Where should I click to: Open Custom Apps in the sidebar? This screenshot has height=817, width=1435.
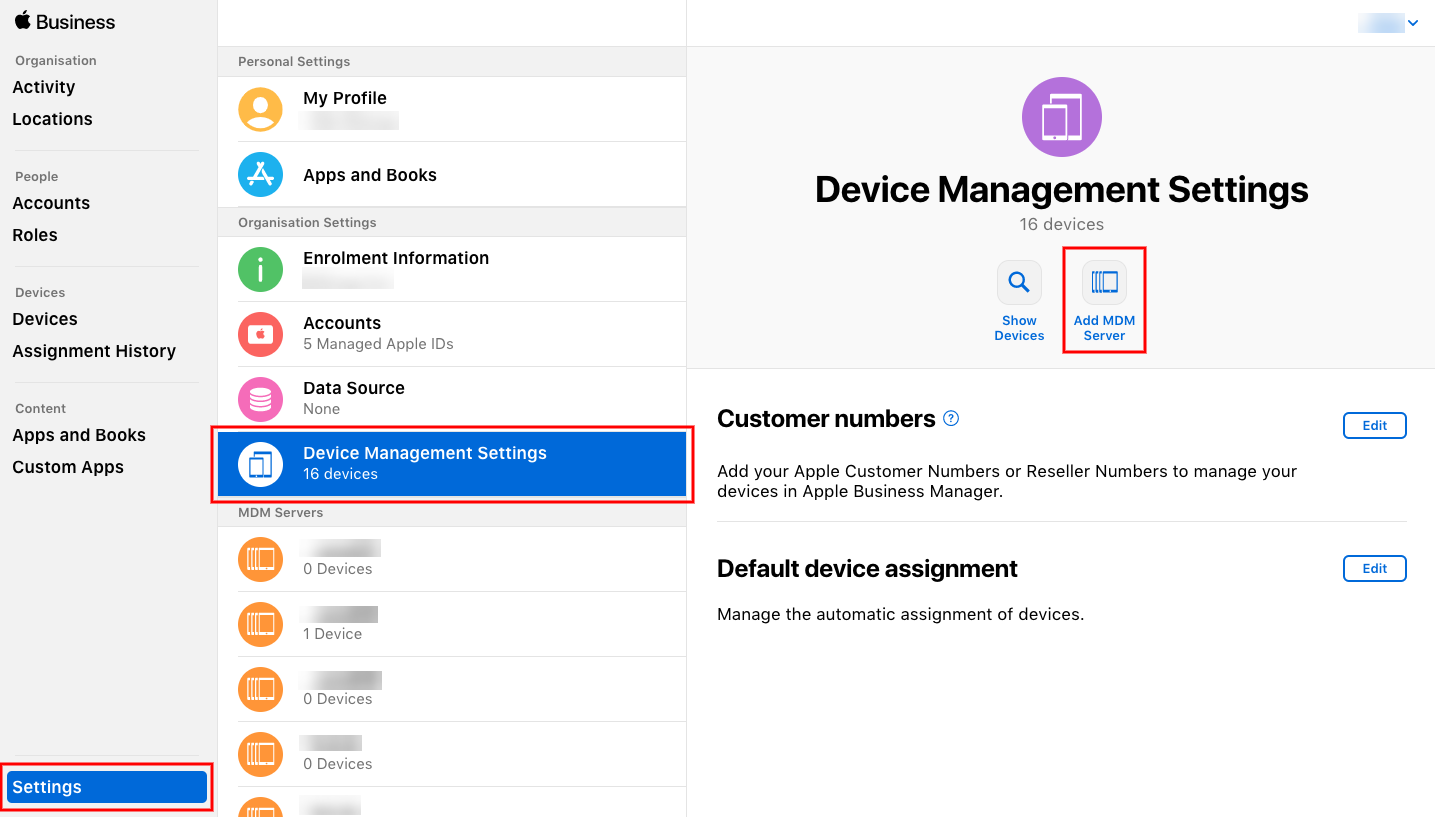tap(68, 467)
